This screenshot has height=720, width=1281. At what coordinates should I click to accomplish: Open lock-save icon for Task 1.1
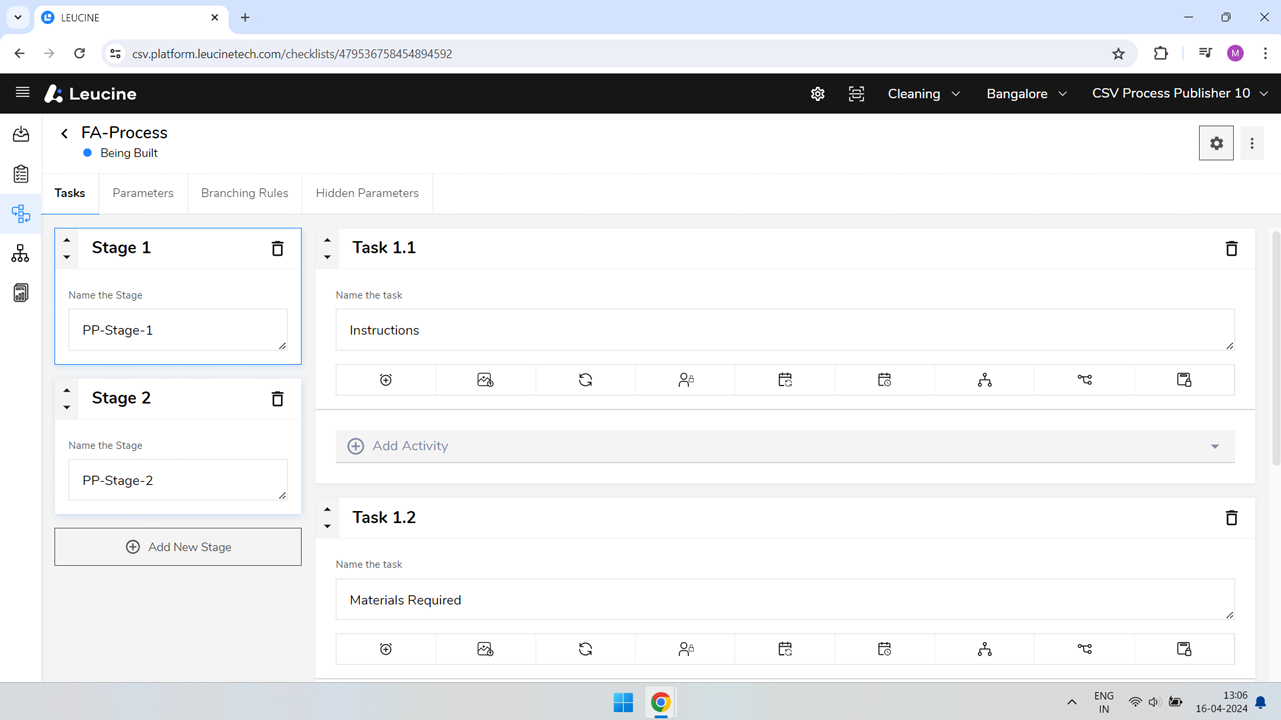coord(1184,380)
